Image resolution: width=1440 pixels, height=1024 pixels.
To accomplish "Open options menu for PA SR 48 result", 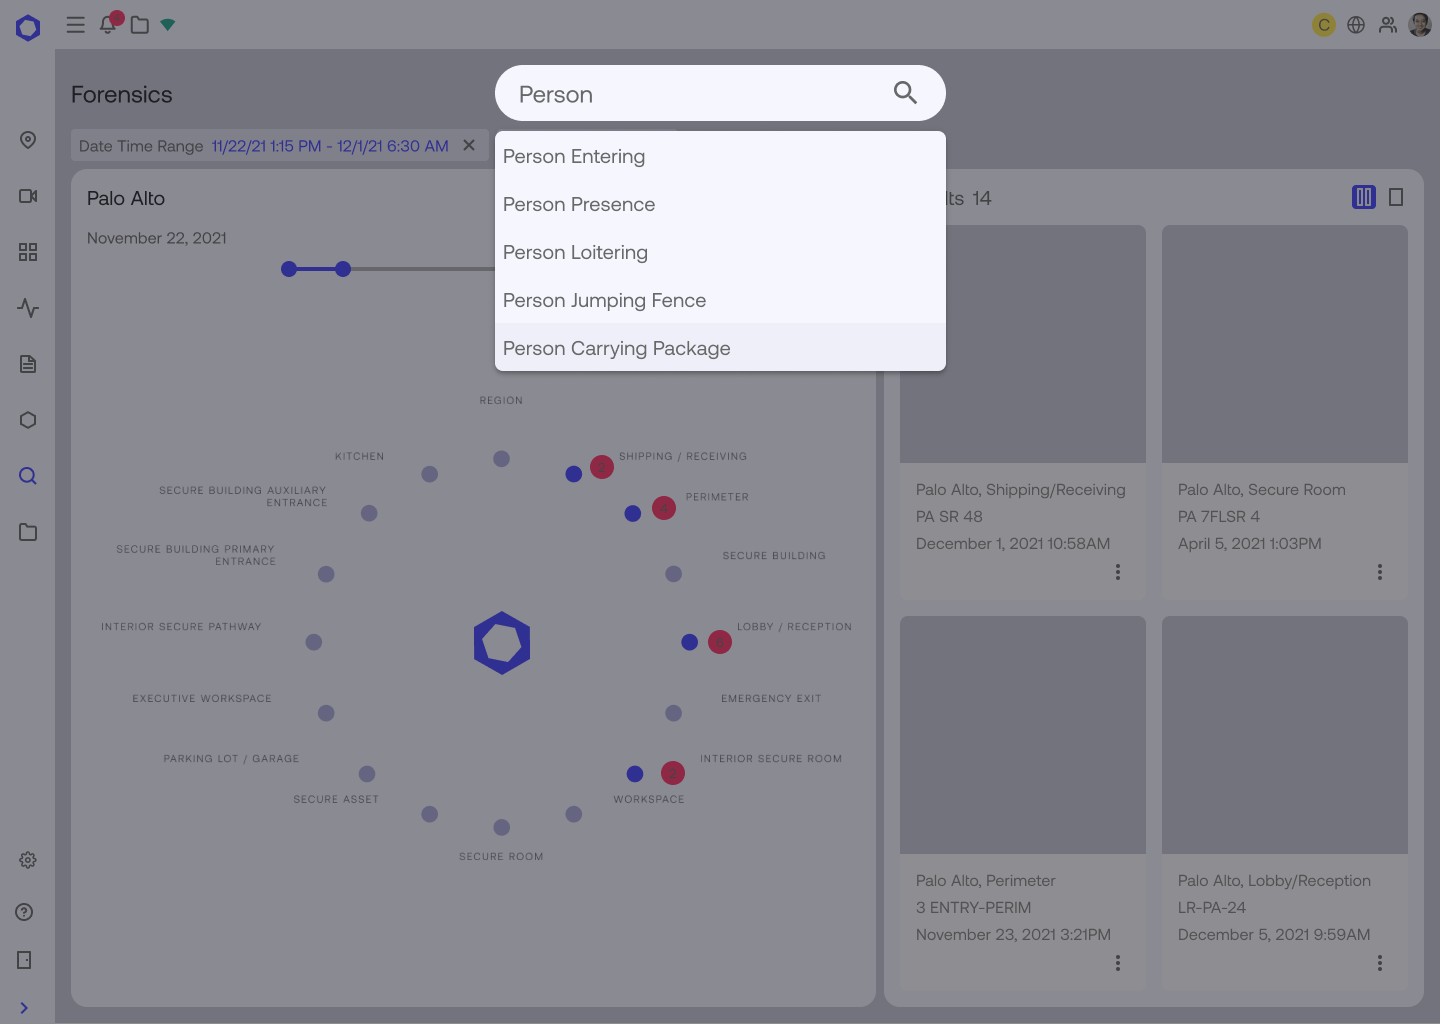I will point(1118,572).
